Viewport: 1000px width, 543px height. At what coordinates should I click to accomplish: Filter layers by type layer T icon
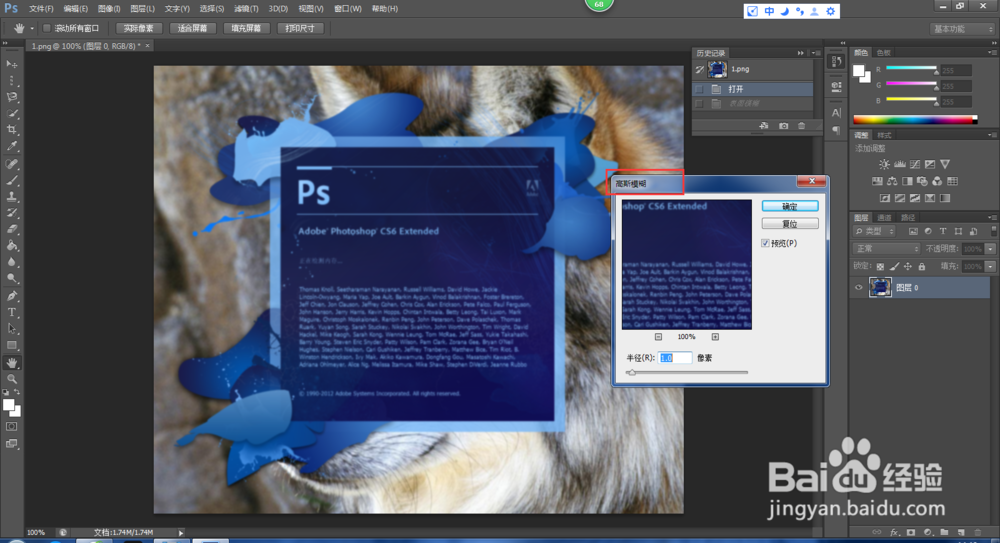[943, 232]
